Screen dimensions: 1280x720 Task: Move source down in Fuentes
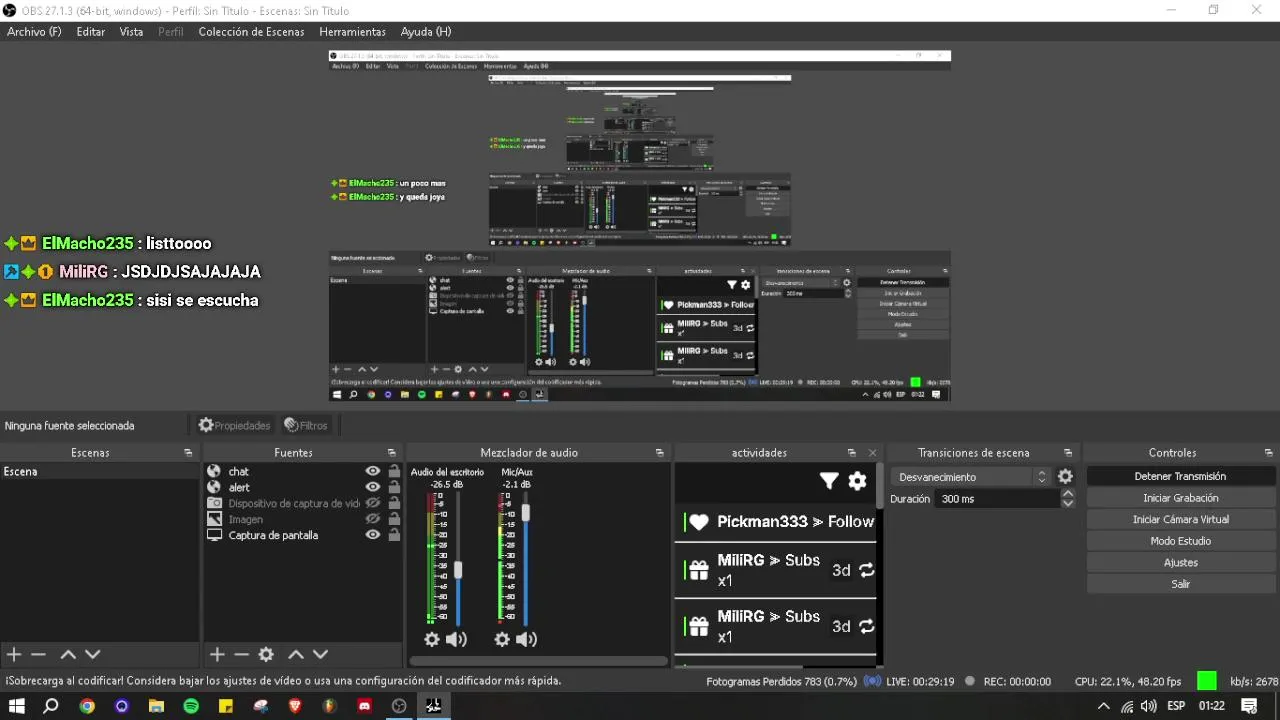[x=320, y=654]
